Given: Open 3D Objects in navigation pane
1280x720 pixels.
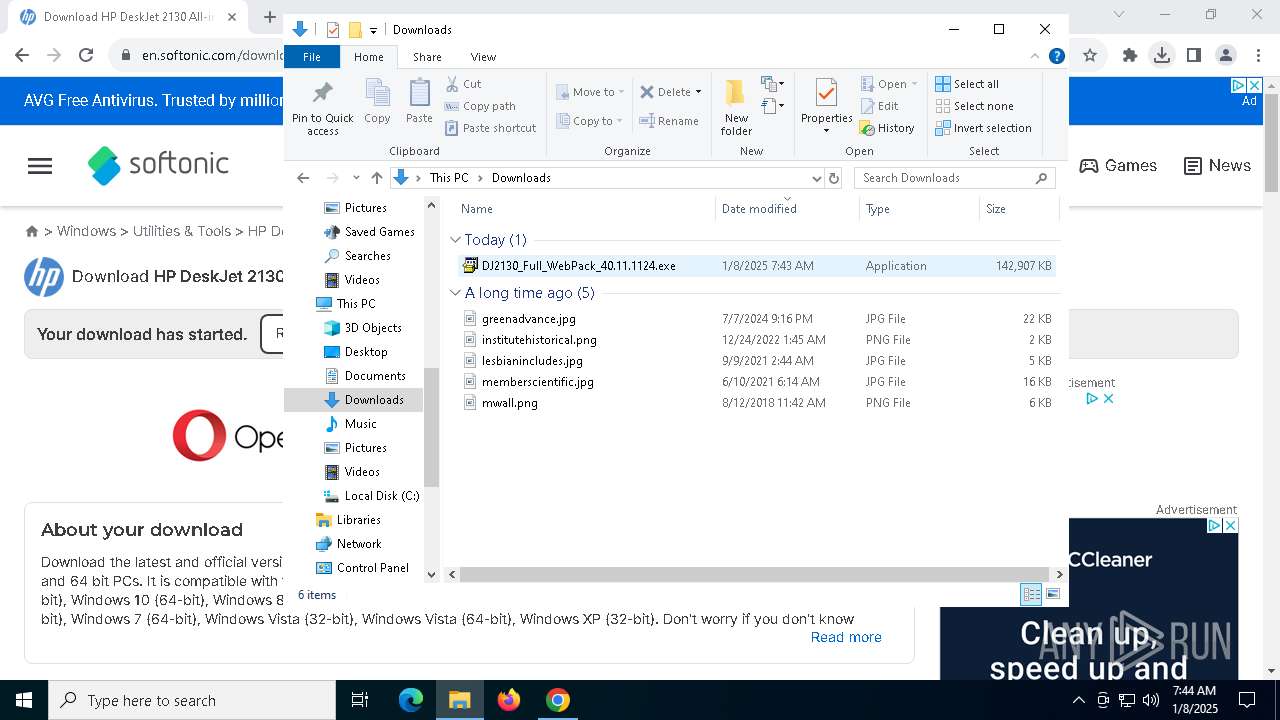Looking at the screenshot, I should point(363,328).
